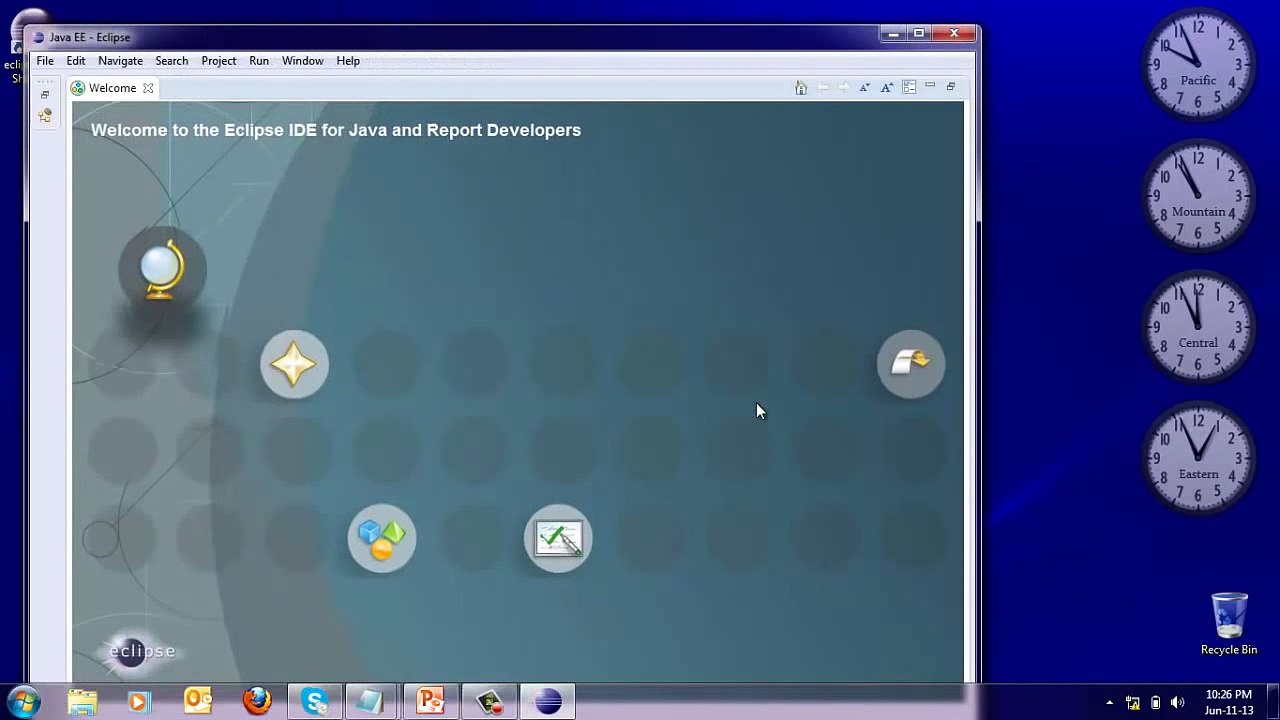Show hidden system tray icons

[1109, 702]
